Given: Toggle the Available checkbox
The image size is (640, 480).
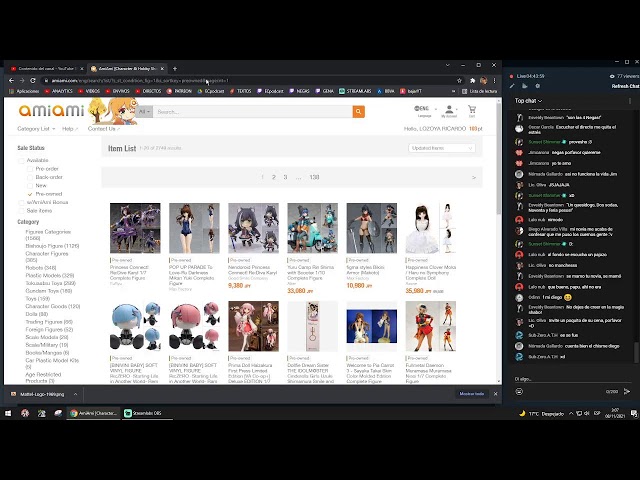Looking at the screenshot, I should [21, 160].
